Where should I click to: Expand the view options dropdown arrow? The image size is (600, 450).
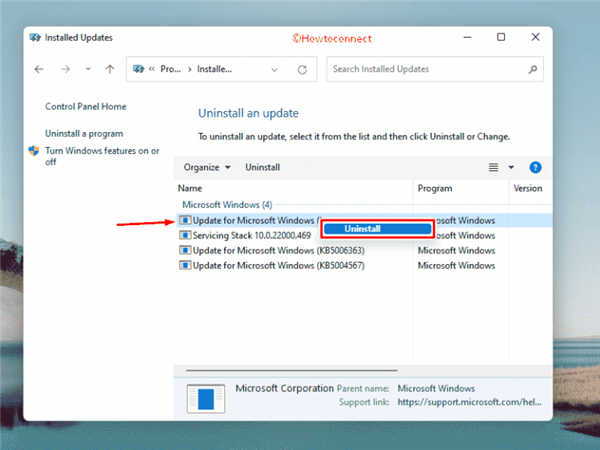511,167
